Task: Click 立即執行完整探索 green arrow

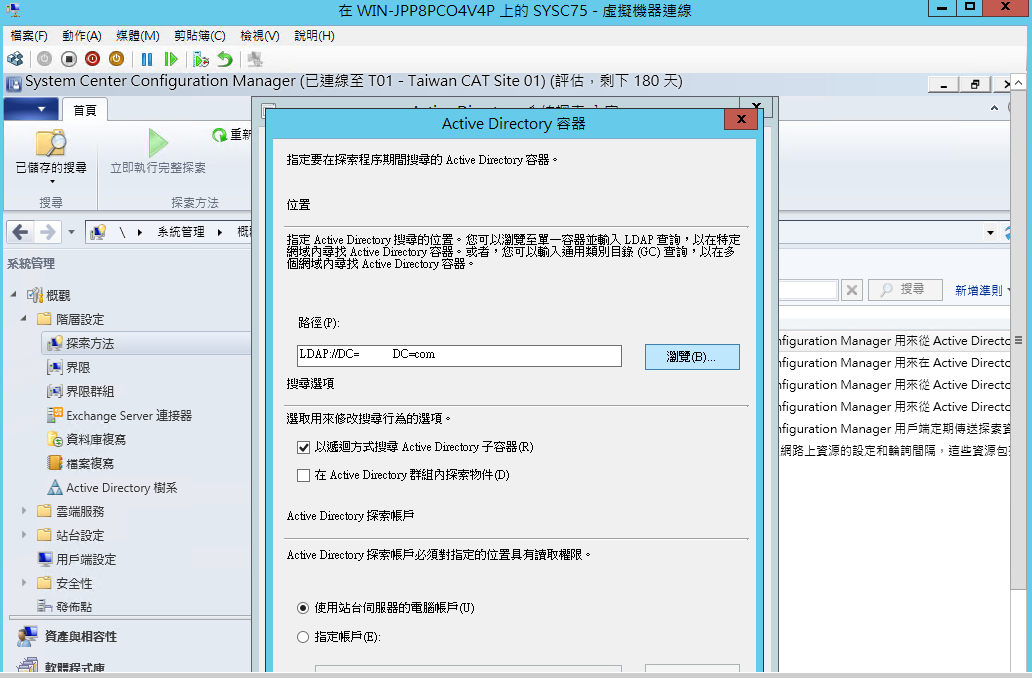Action: 158,142
